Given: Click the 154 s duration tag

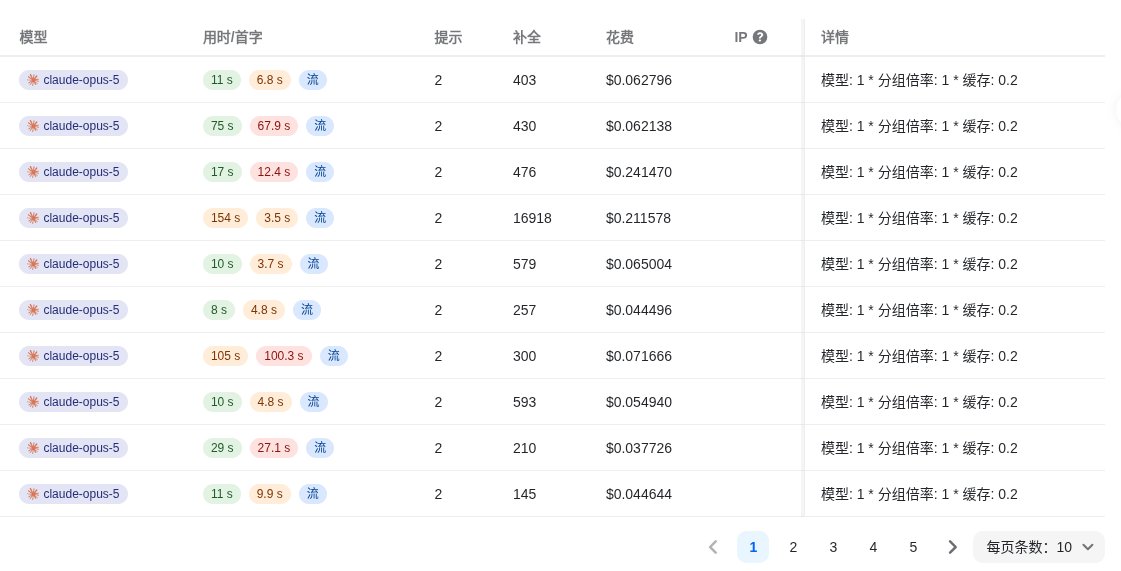Looking at the screenshot, I should [225, 218].
